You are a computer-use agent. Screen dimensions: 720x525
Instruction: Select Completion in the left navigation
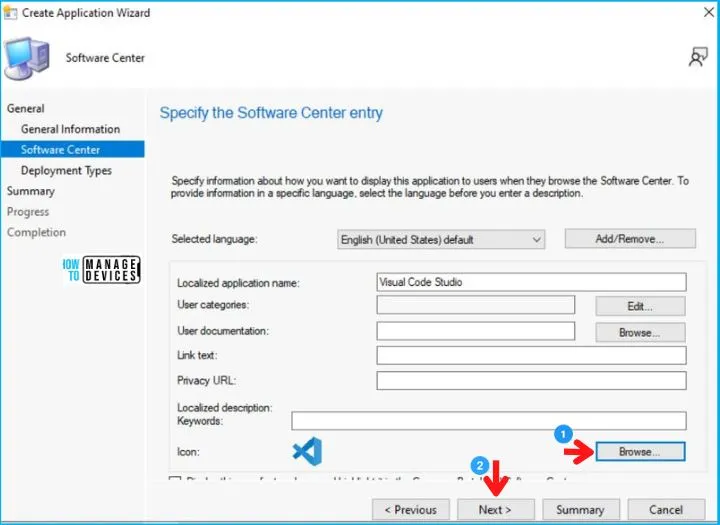(36, 232)
